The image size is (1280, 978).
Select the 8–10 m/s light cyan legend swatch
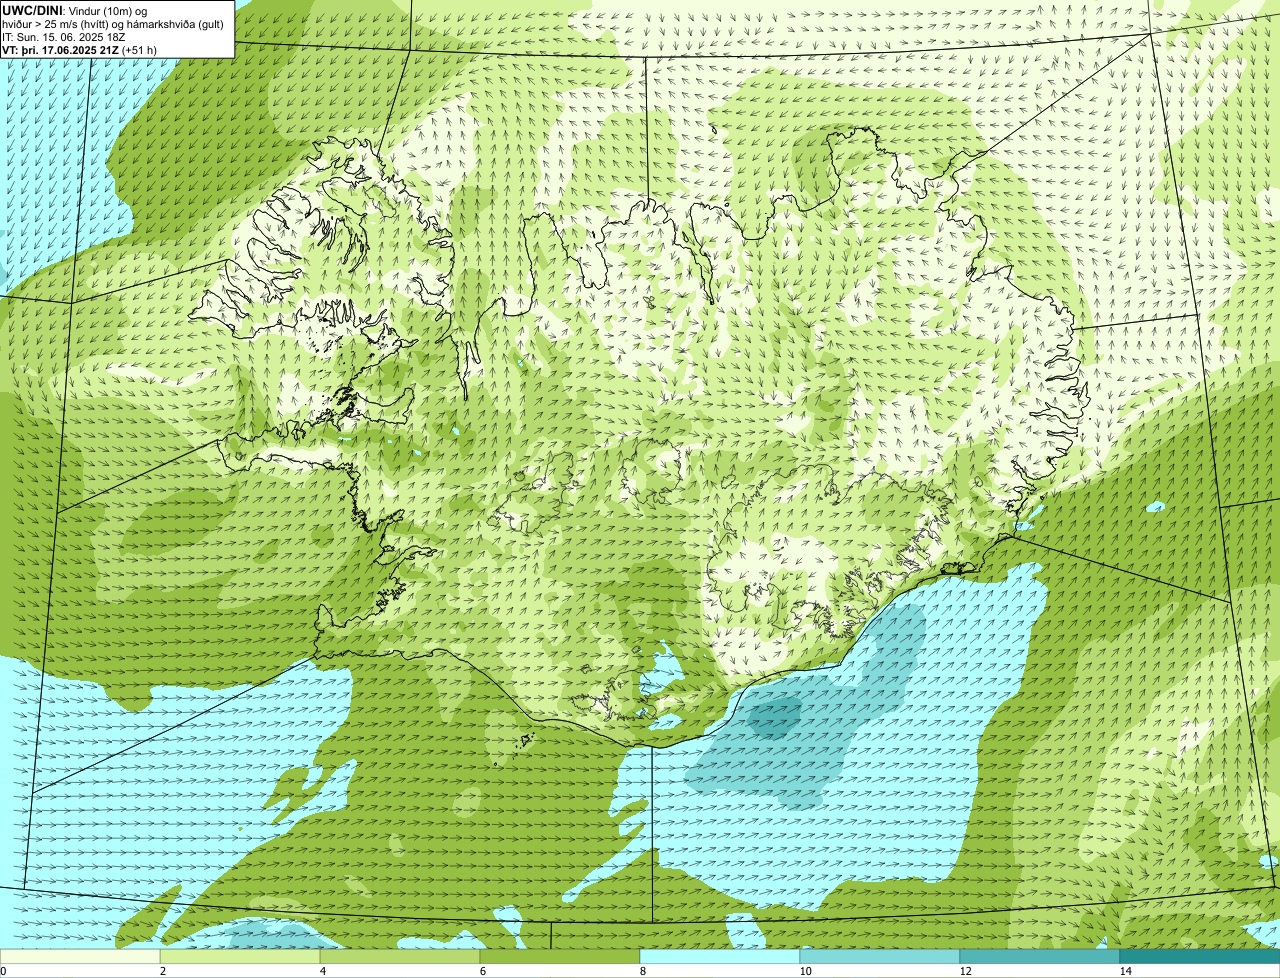720,956
